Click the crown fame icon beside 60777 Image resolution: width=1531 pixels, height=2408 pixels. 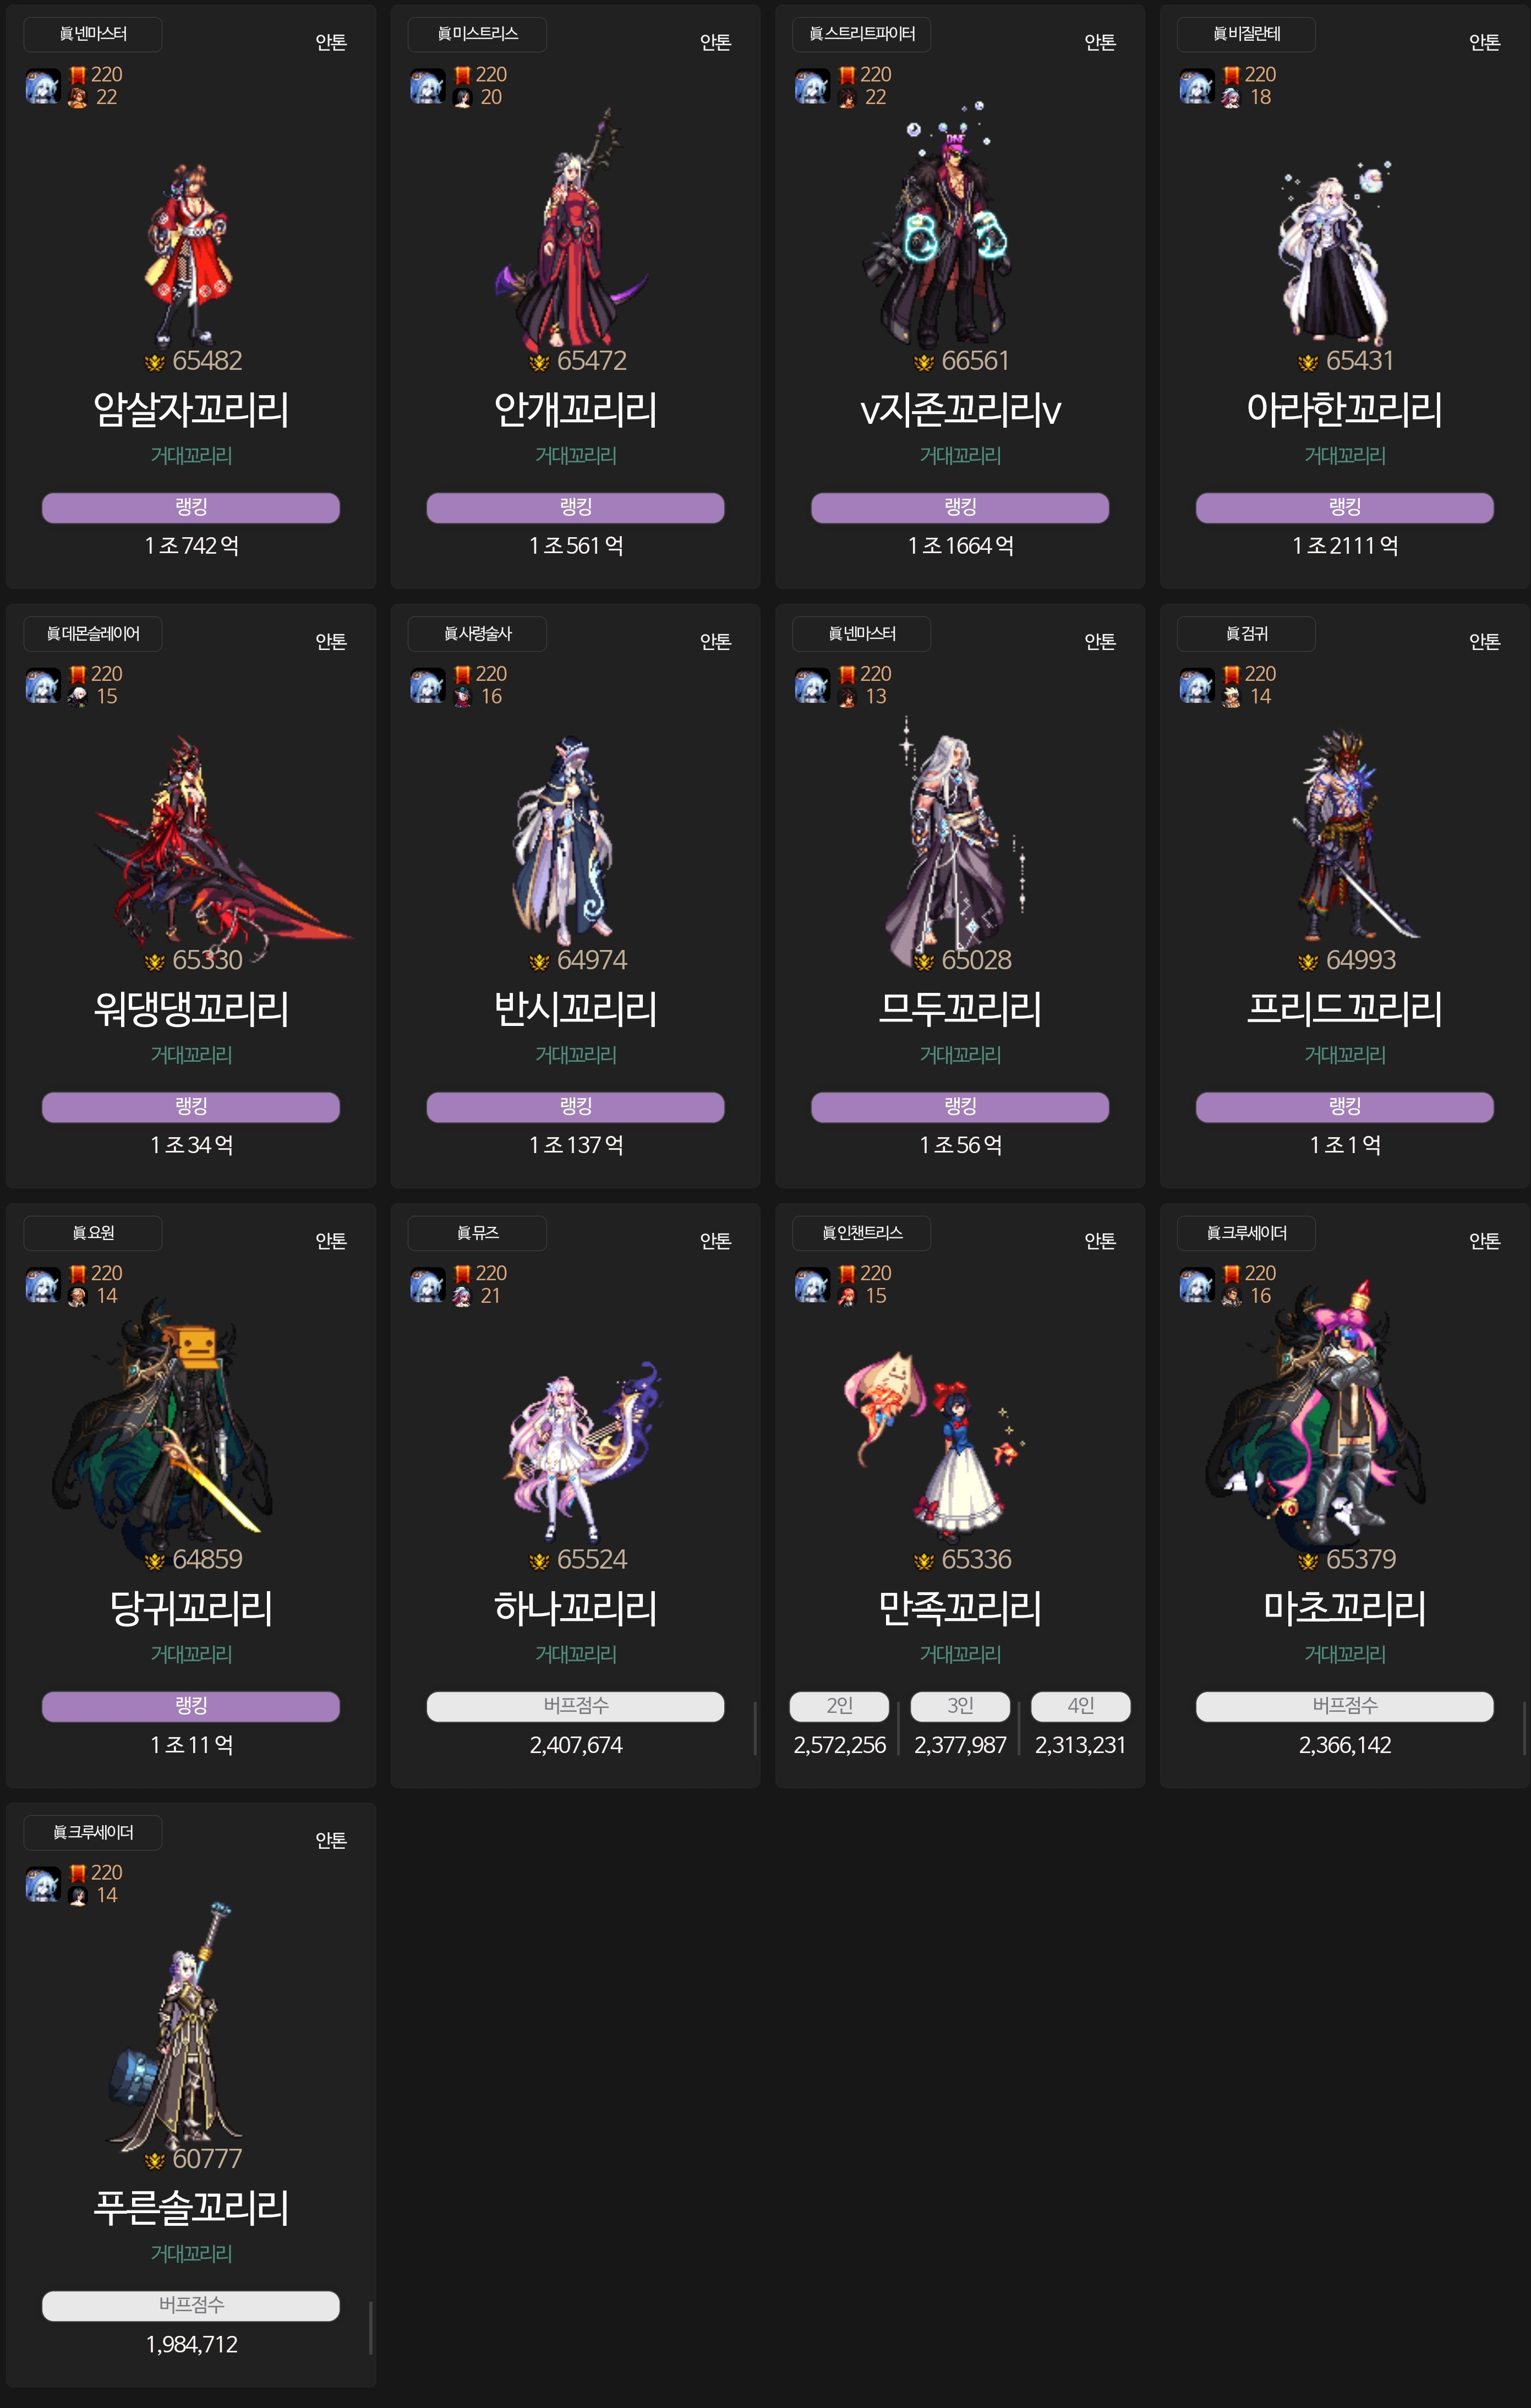point(154,2161)
